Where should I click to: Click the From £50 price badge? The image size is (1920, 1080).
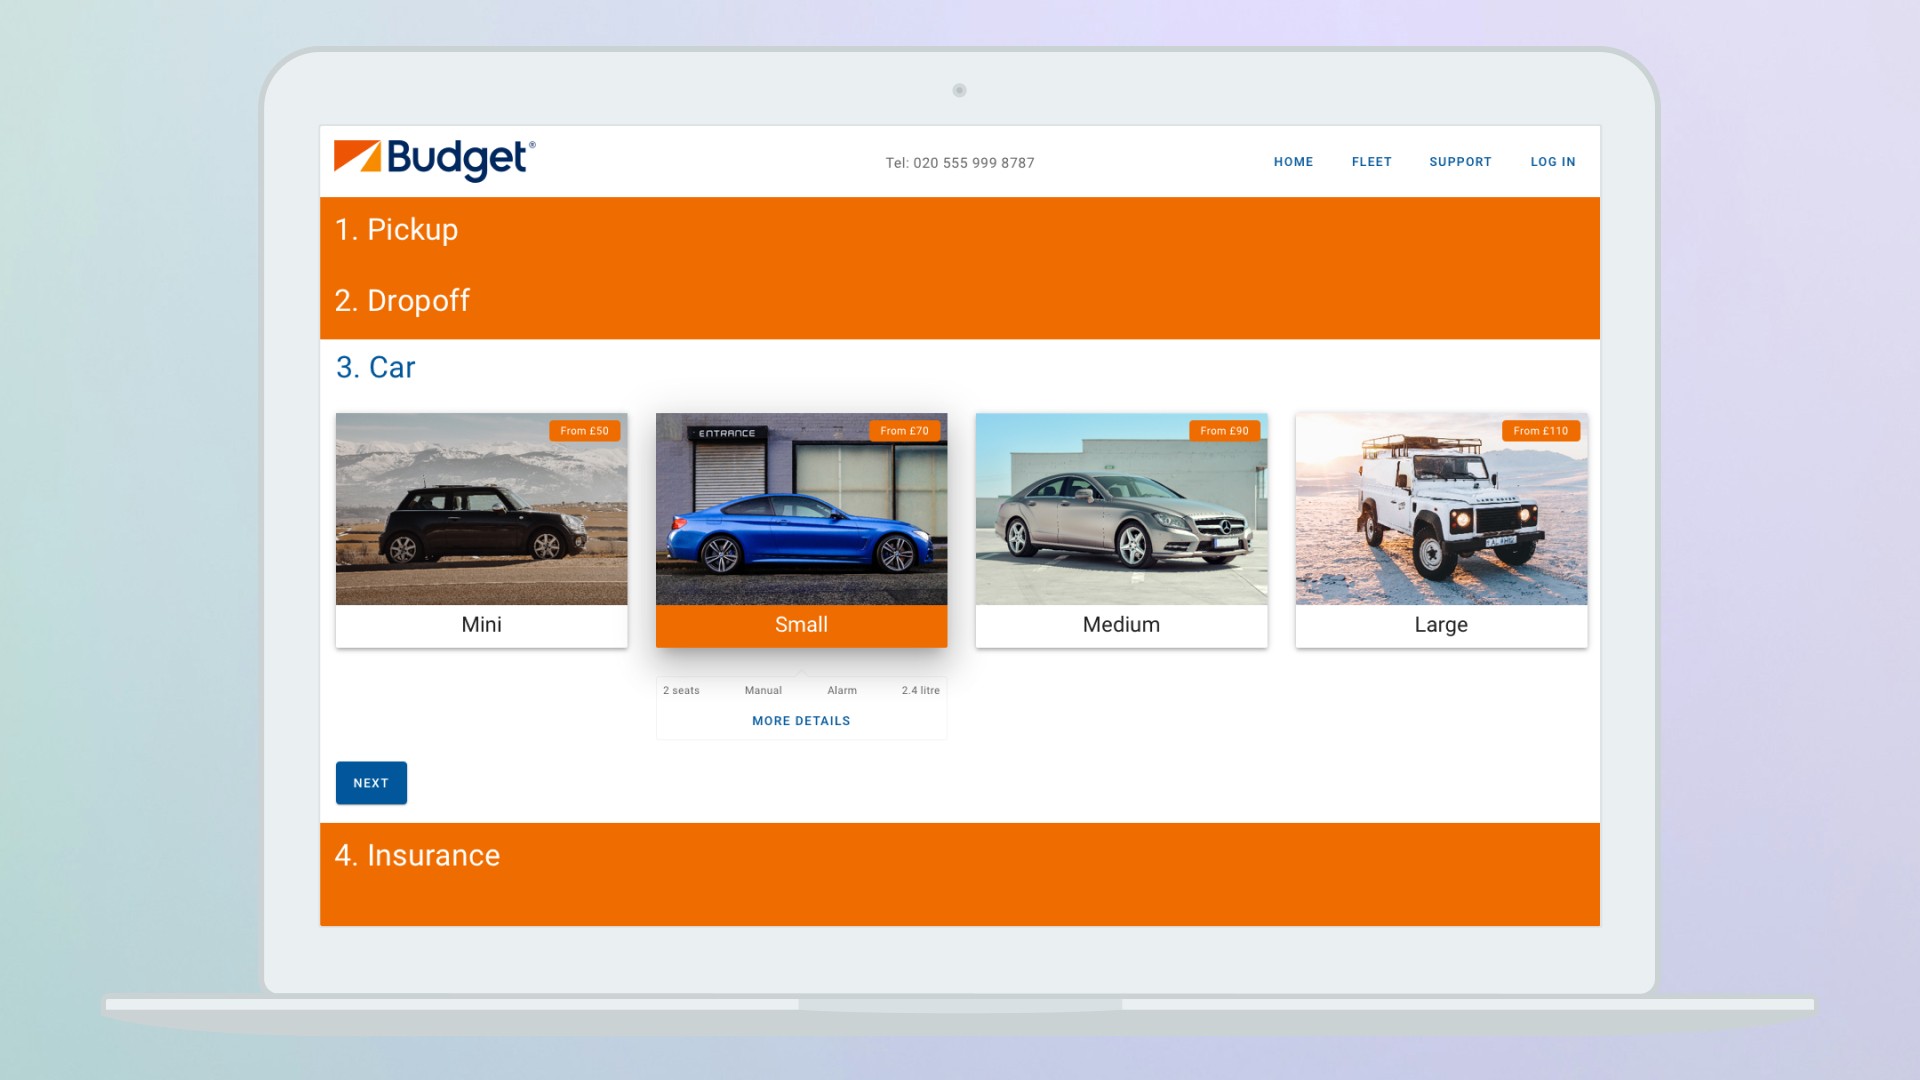pos(584,431)
